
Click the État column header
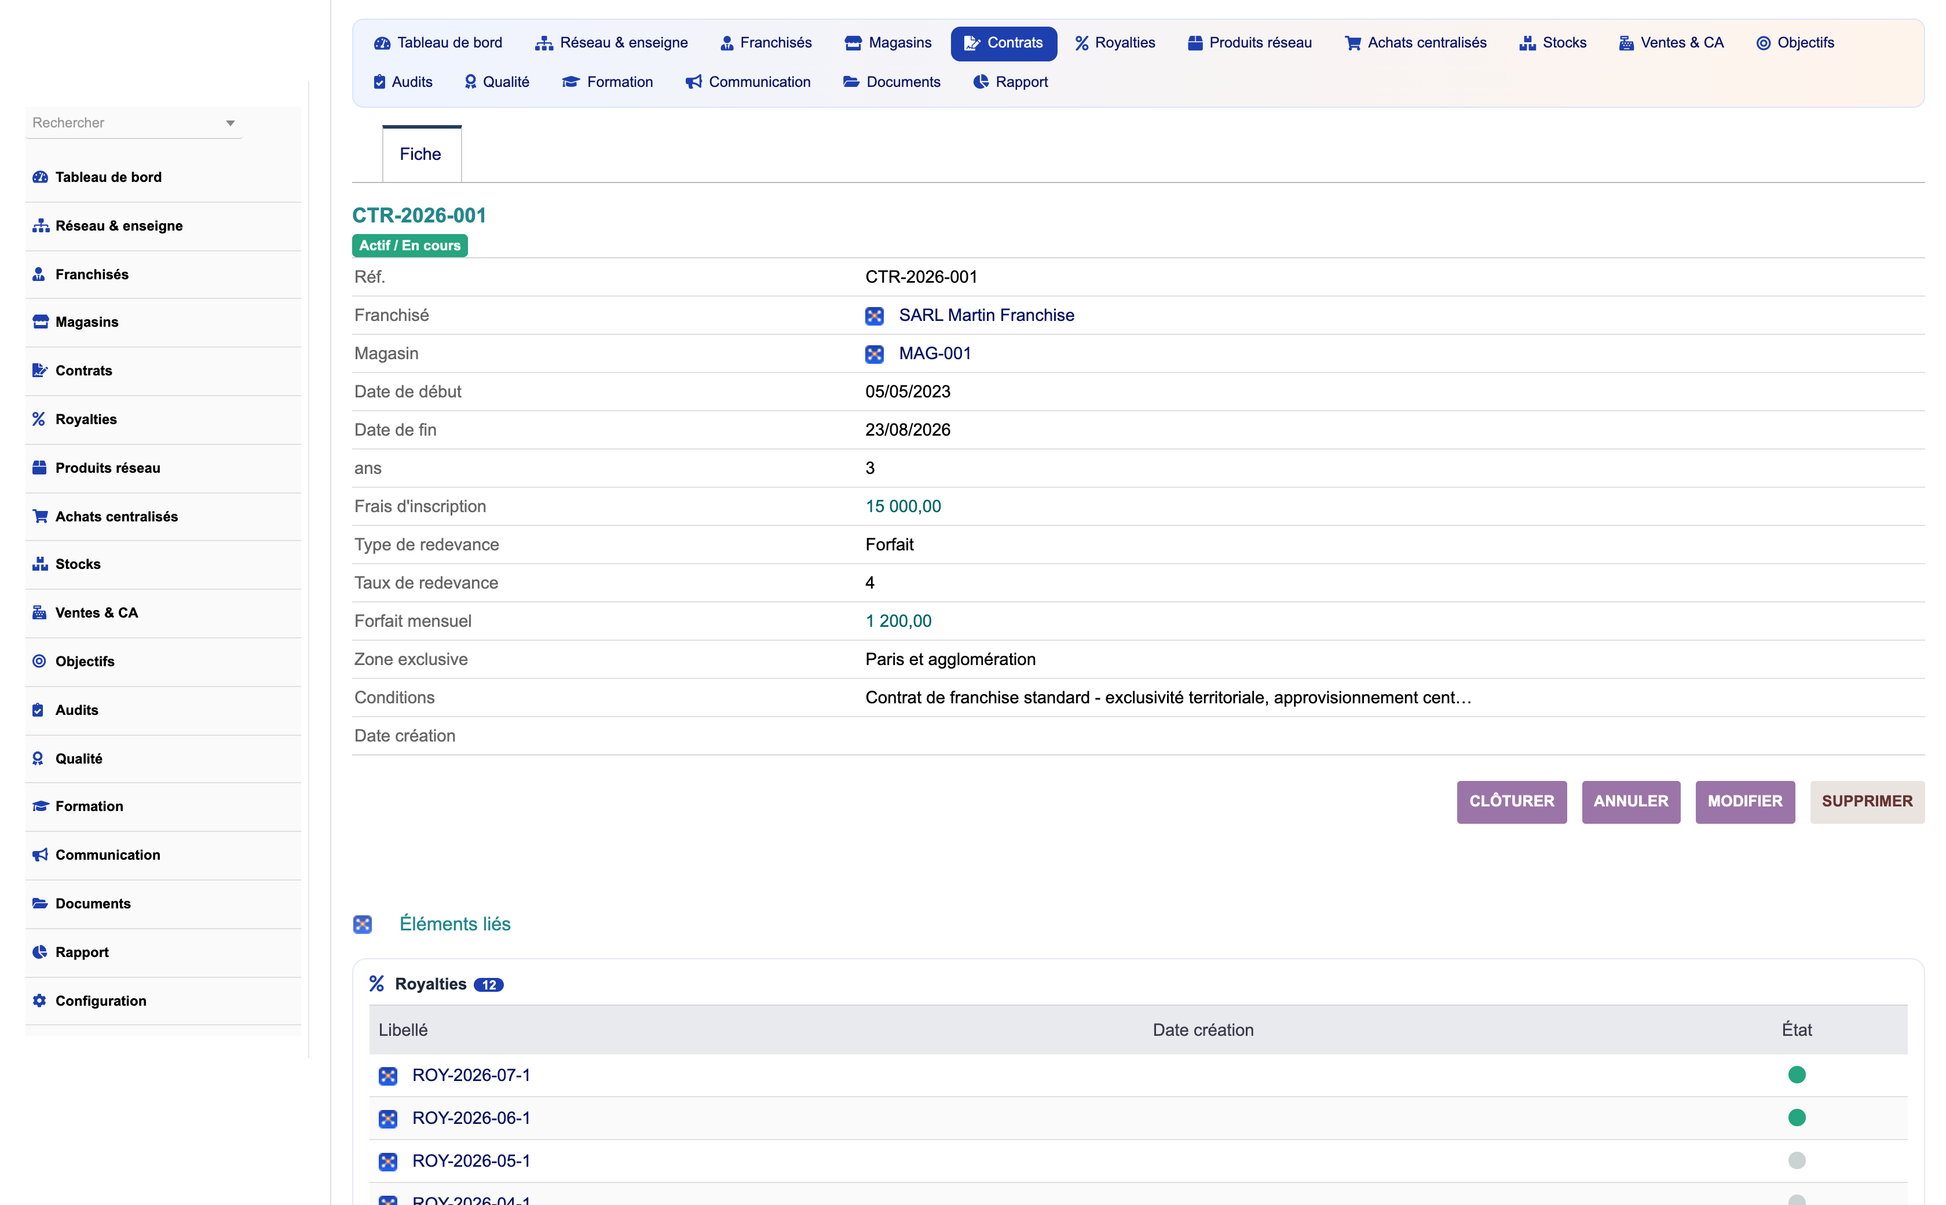point(1796,1030)
